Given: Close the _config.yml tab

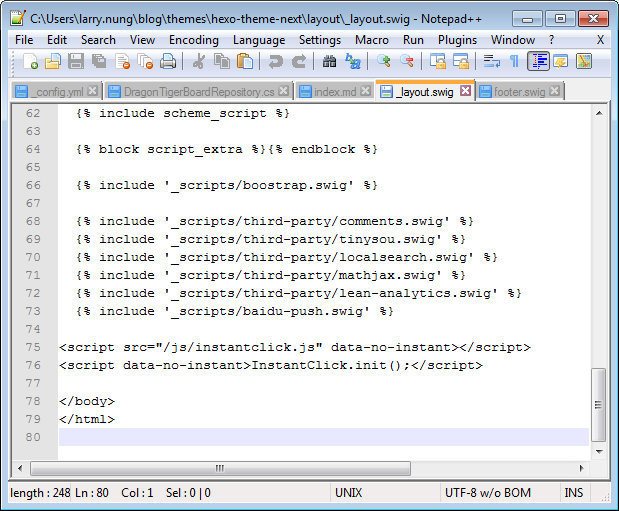Looking at the screenshot, I should pyautogui.click(x=92, y=91).
